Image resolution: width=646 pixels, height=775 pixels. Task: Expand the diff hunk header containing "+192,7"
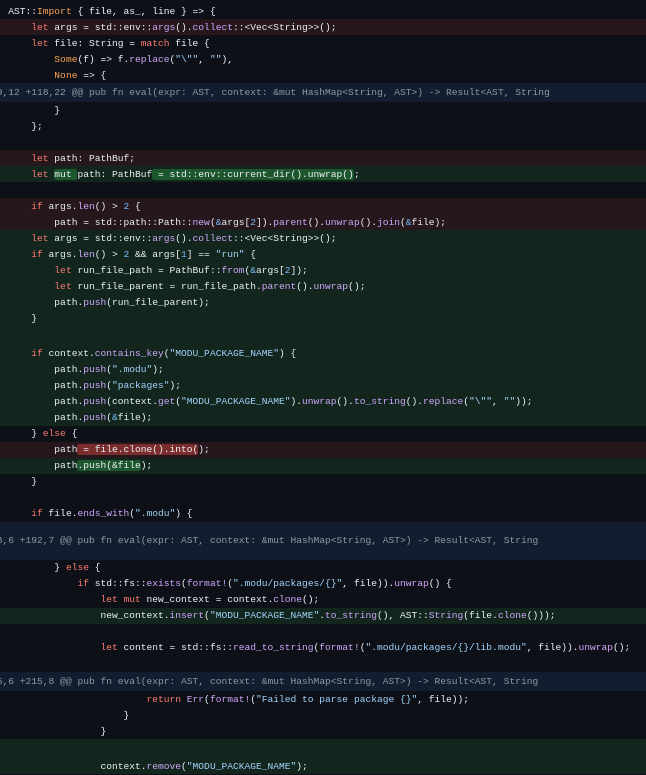coord(270,540)
